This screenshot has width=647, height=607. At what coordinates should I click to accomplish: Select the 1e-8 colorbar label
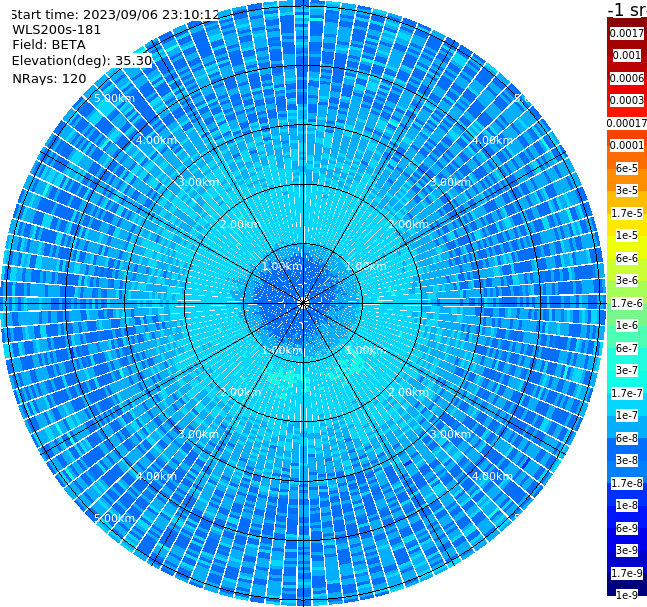tap(627, 505)
